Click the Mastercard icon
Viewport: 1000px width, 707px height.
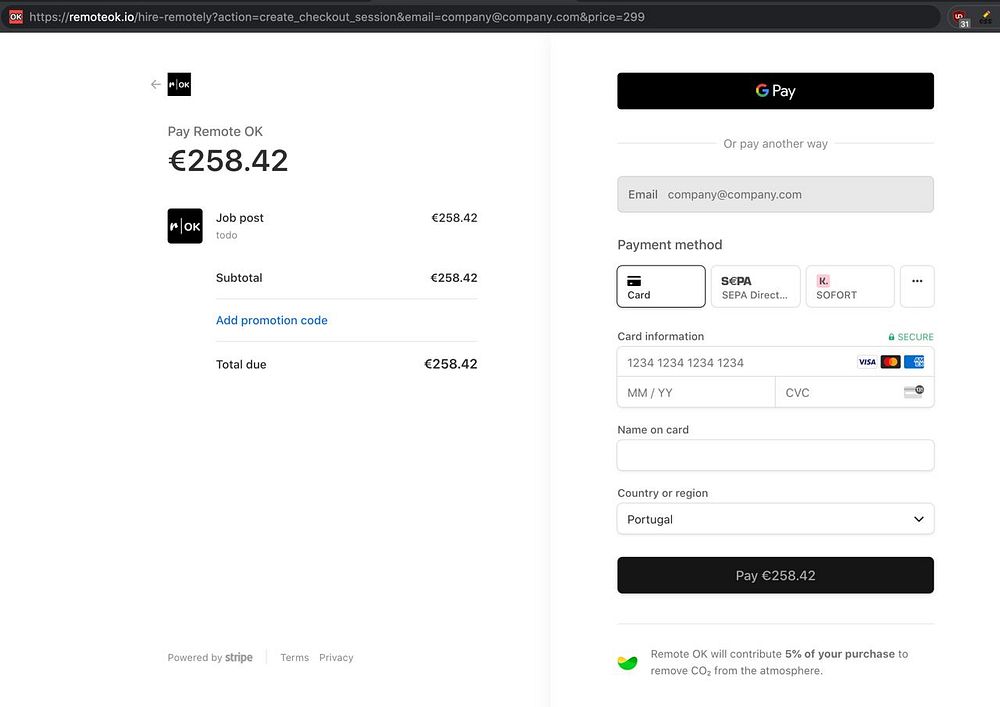pos(890,362)
